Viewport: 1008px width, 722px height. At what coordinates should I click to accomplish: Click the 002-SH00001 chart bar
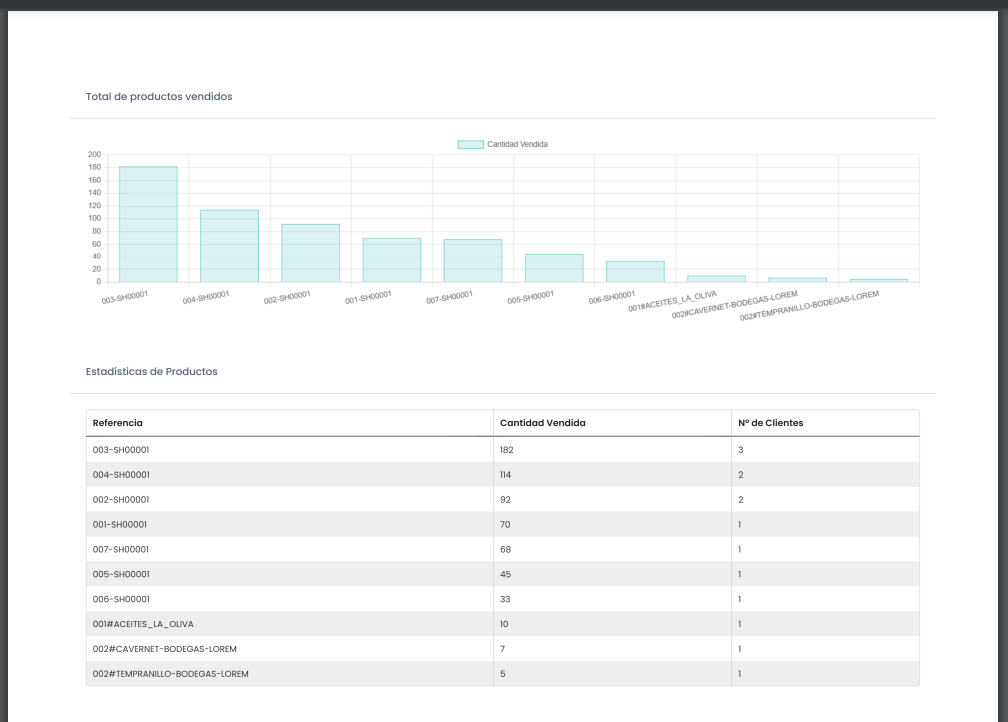coord(310,253)
